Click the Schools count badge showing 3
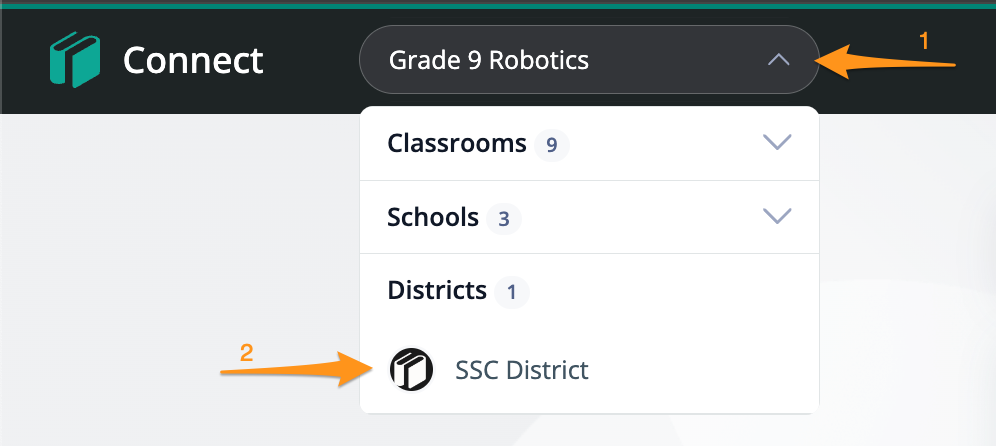This screenshot has width=996, height=446. tap(504, 218)
